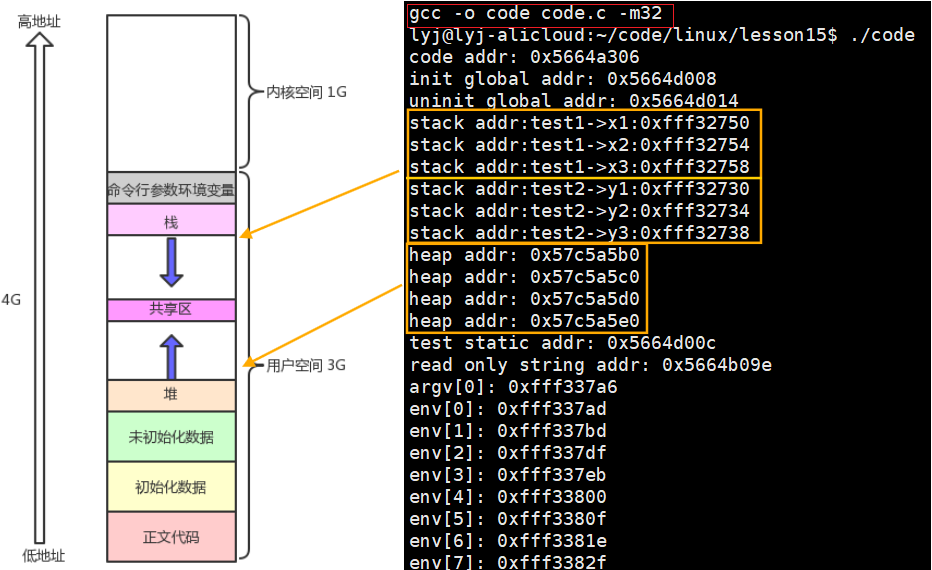Click the env[6]: 0xfff3381e line

[508, 541]
